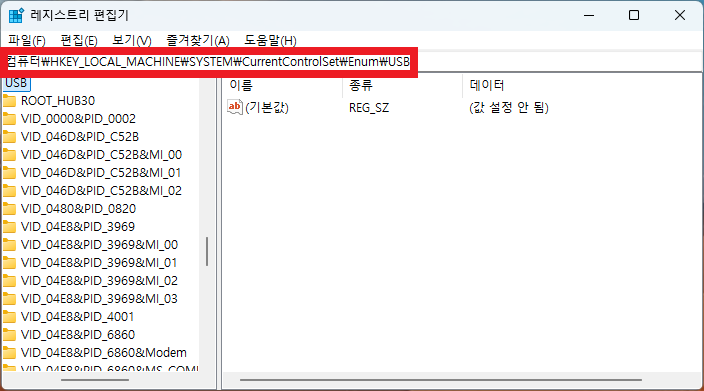Click folder icon of VID_046D&PID_C52B&MI_01
The image size is (704, 391).
9,172
